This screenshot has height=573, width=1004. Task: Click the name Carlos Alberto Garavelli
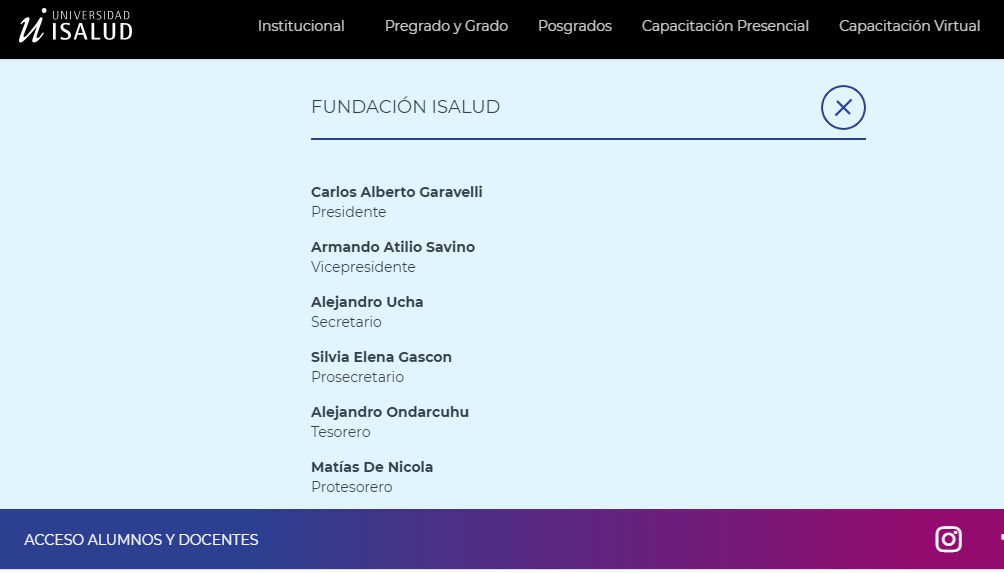click(396, 192)
